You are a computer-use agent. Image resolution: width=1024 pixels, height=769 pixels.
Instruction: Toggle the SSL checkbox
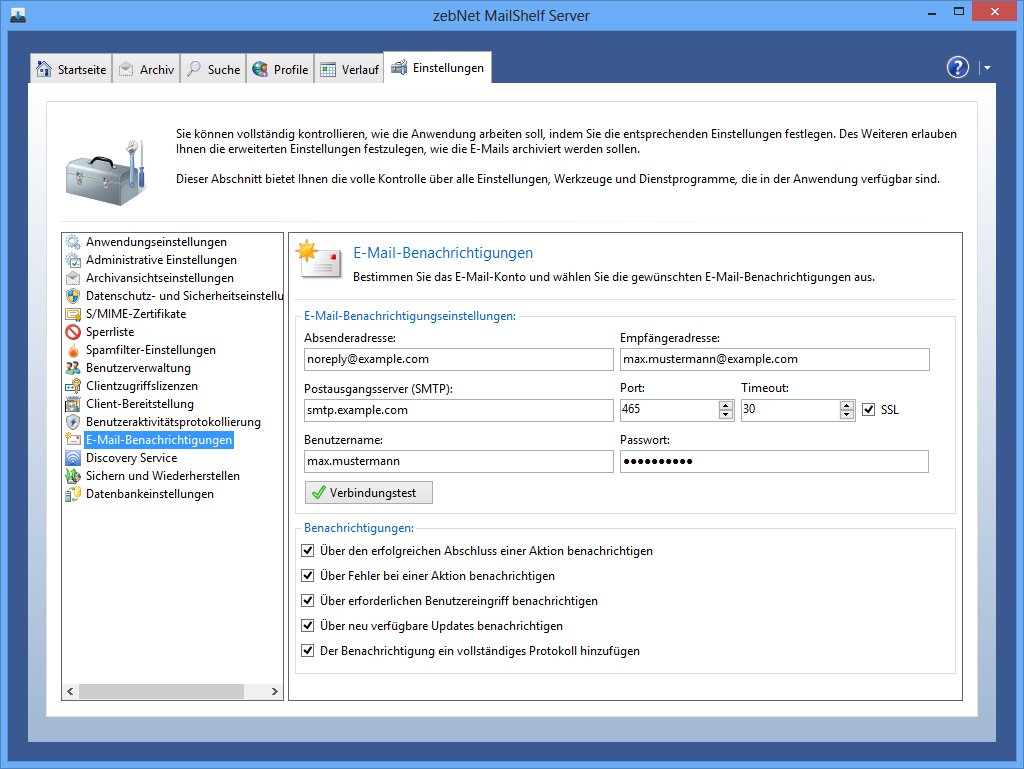pyautogui.click(x=869, y=410)
